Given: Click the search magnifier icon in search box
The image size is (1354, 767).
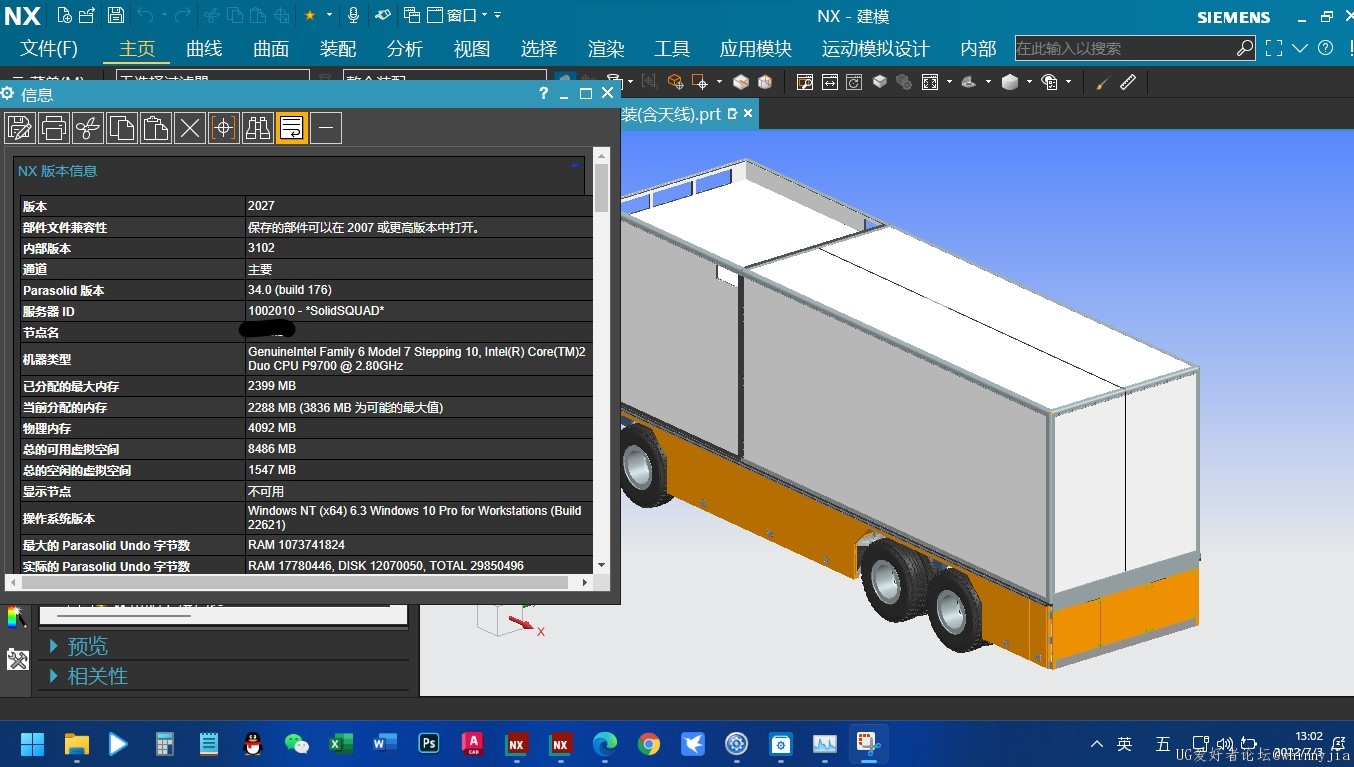Looking at the screenshot, I should pos(1245,48).
